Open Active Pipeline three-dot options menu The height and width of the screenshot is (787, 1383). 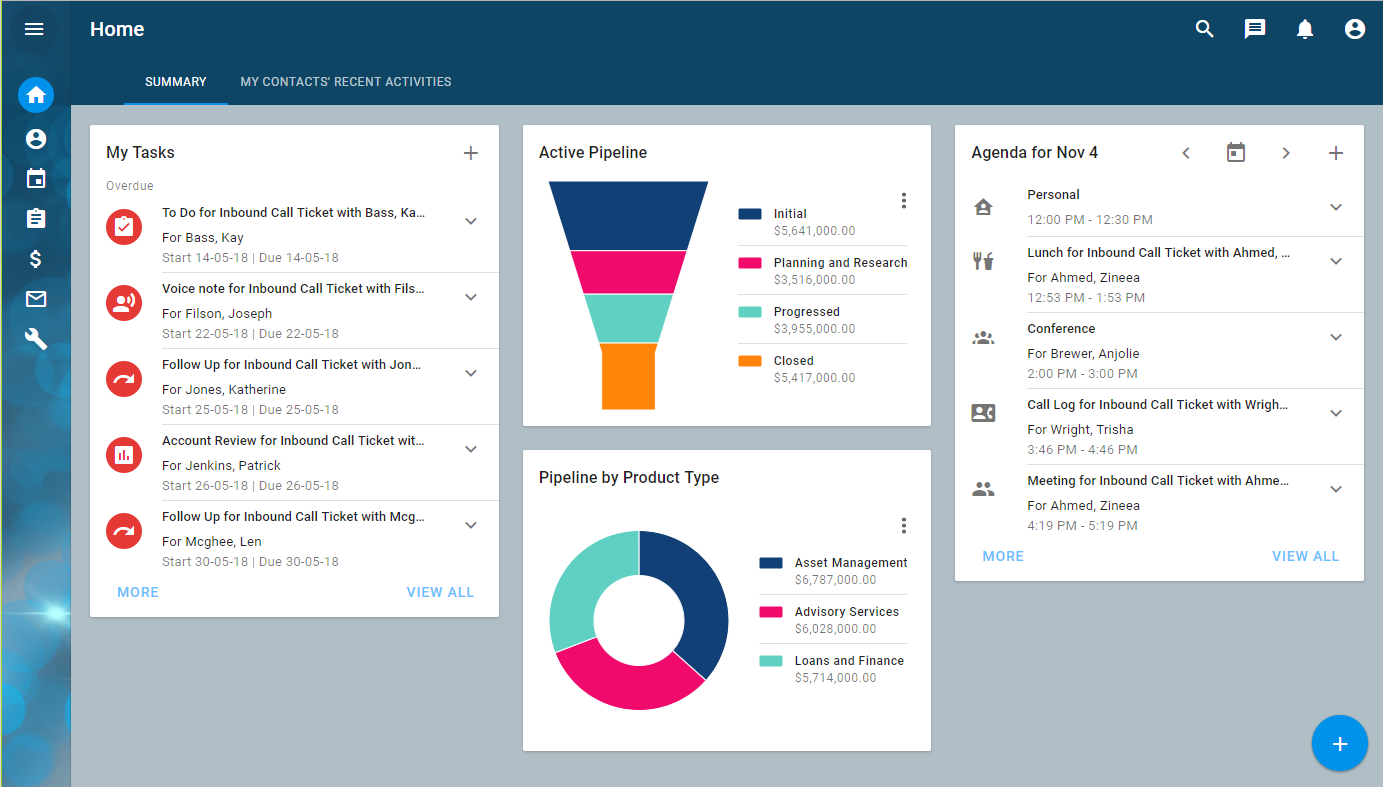[x=903, y=201]
